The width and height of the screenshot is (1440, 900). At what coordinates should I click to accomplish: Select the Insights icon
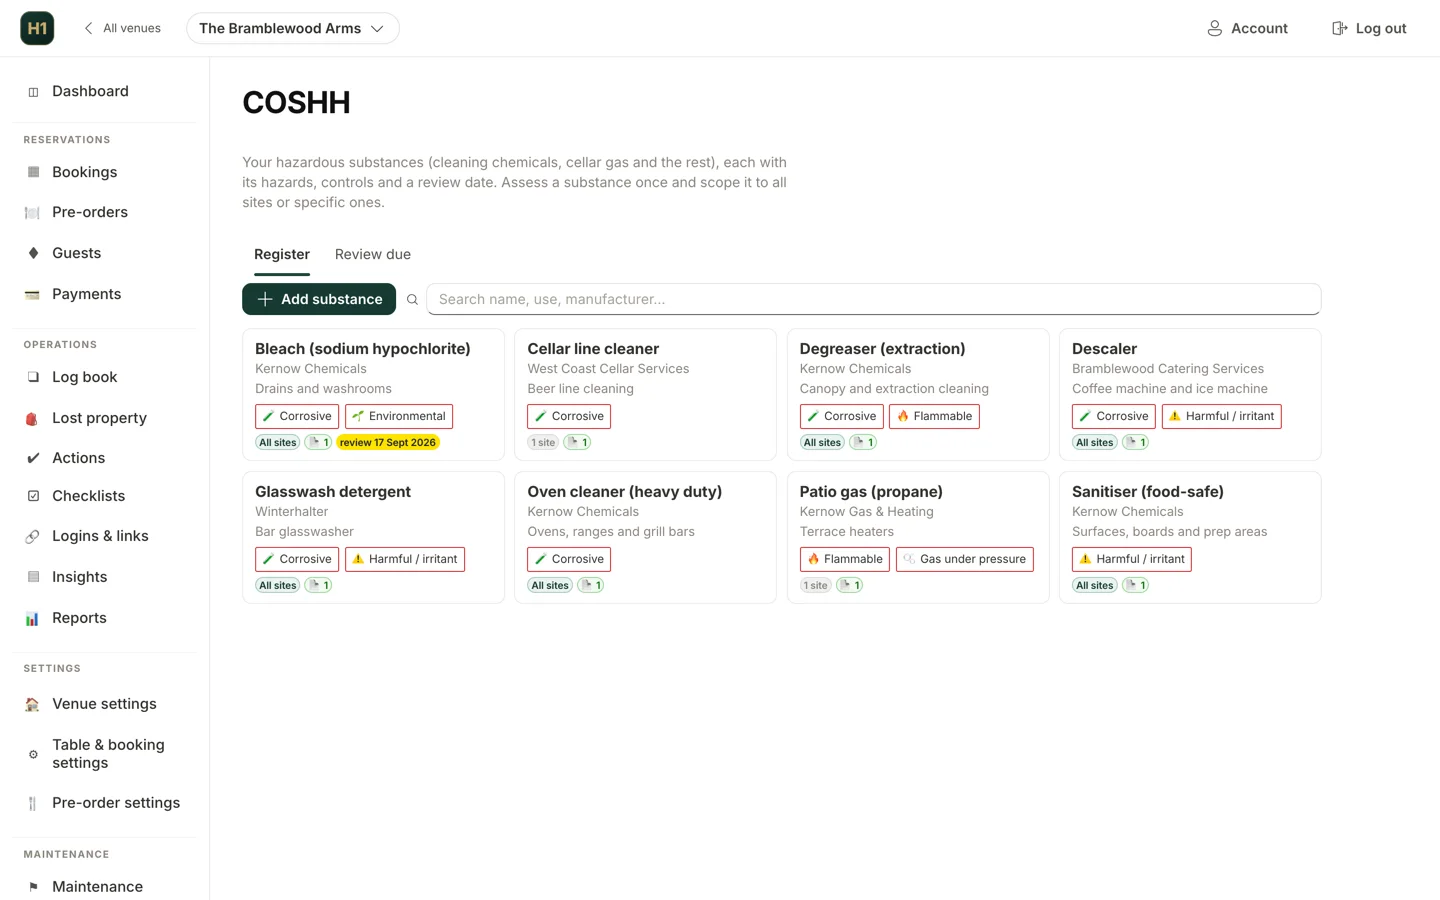tap(33, 577)
